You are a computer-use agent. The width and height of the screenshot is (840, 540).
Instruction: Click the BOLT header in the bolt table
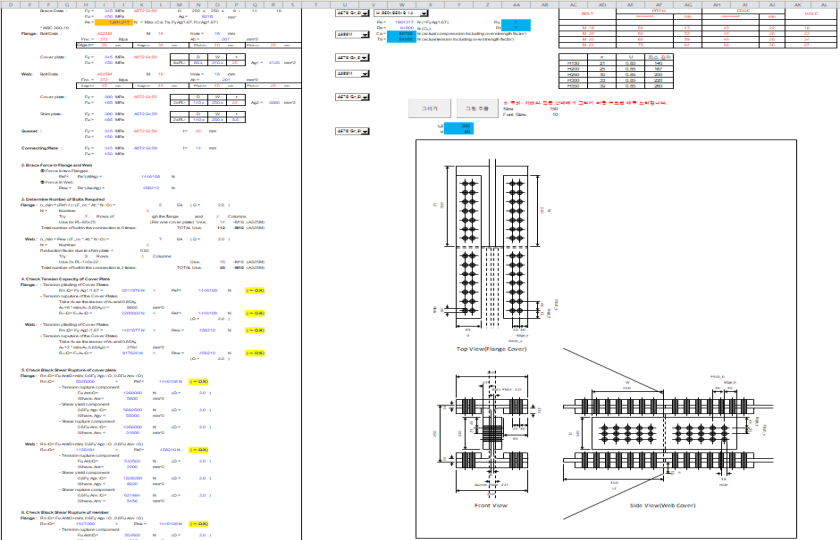[x=574, y=11]
